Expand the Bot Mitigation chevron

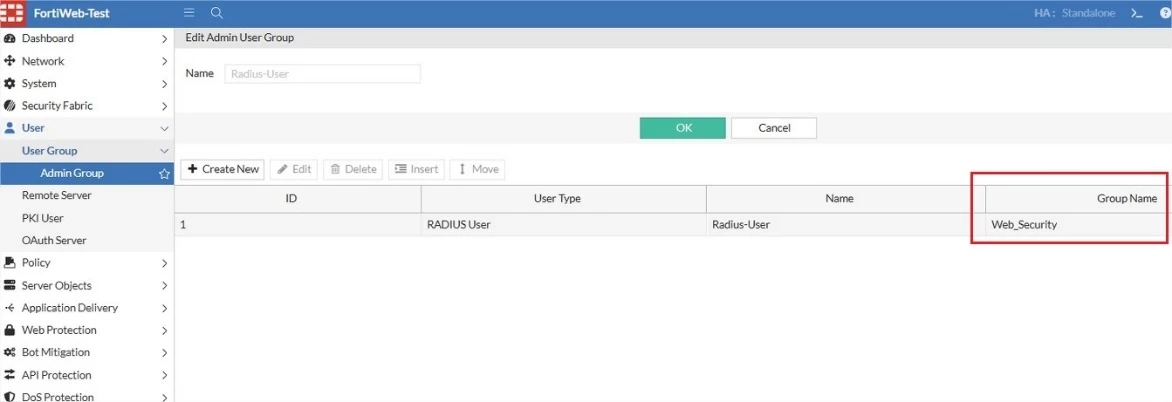point(164,353)
